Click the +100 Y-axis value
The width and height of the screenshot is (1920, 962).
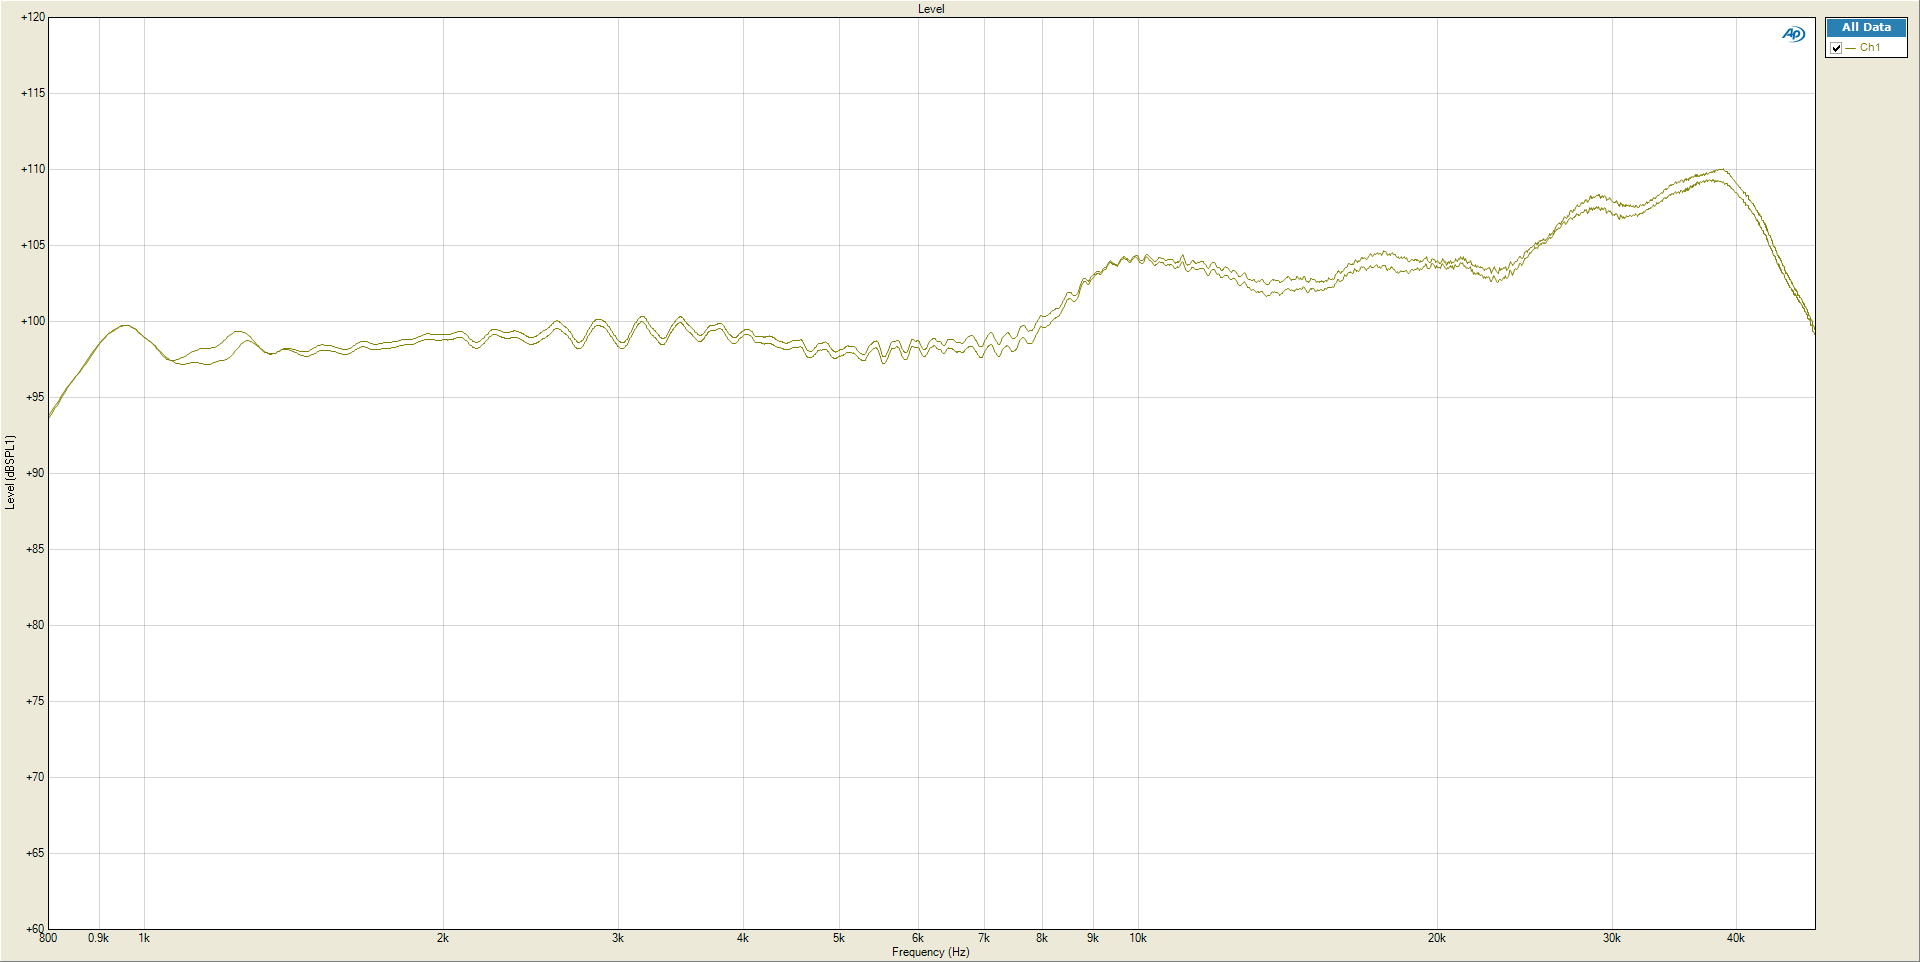(x=33, y=321)
